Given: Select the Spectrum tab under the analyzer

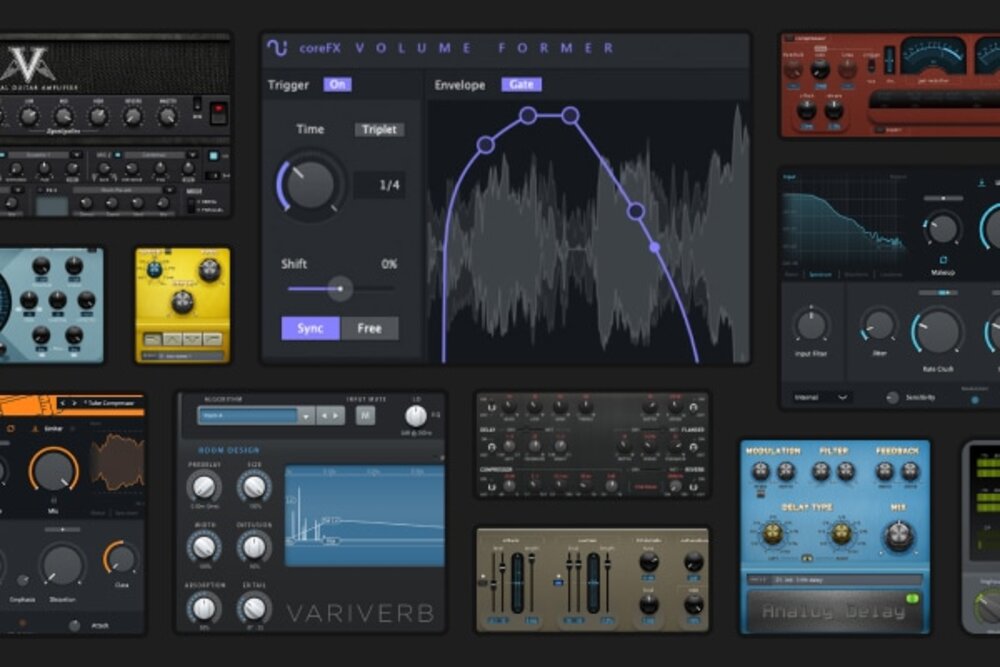Looking at the screenshot, I should 821,274.
